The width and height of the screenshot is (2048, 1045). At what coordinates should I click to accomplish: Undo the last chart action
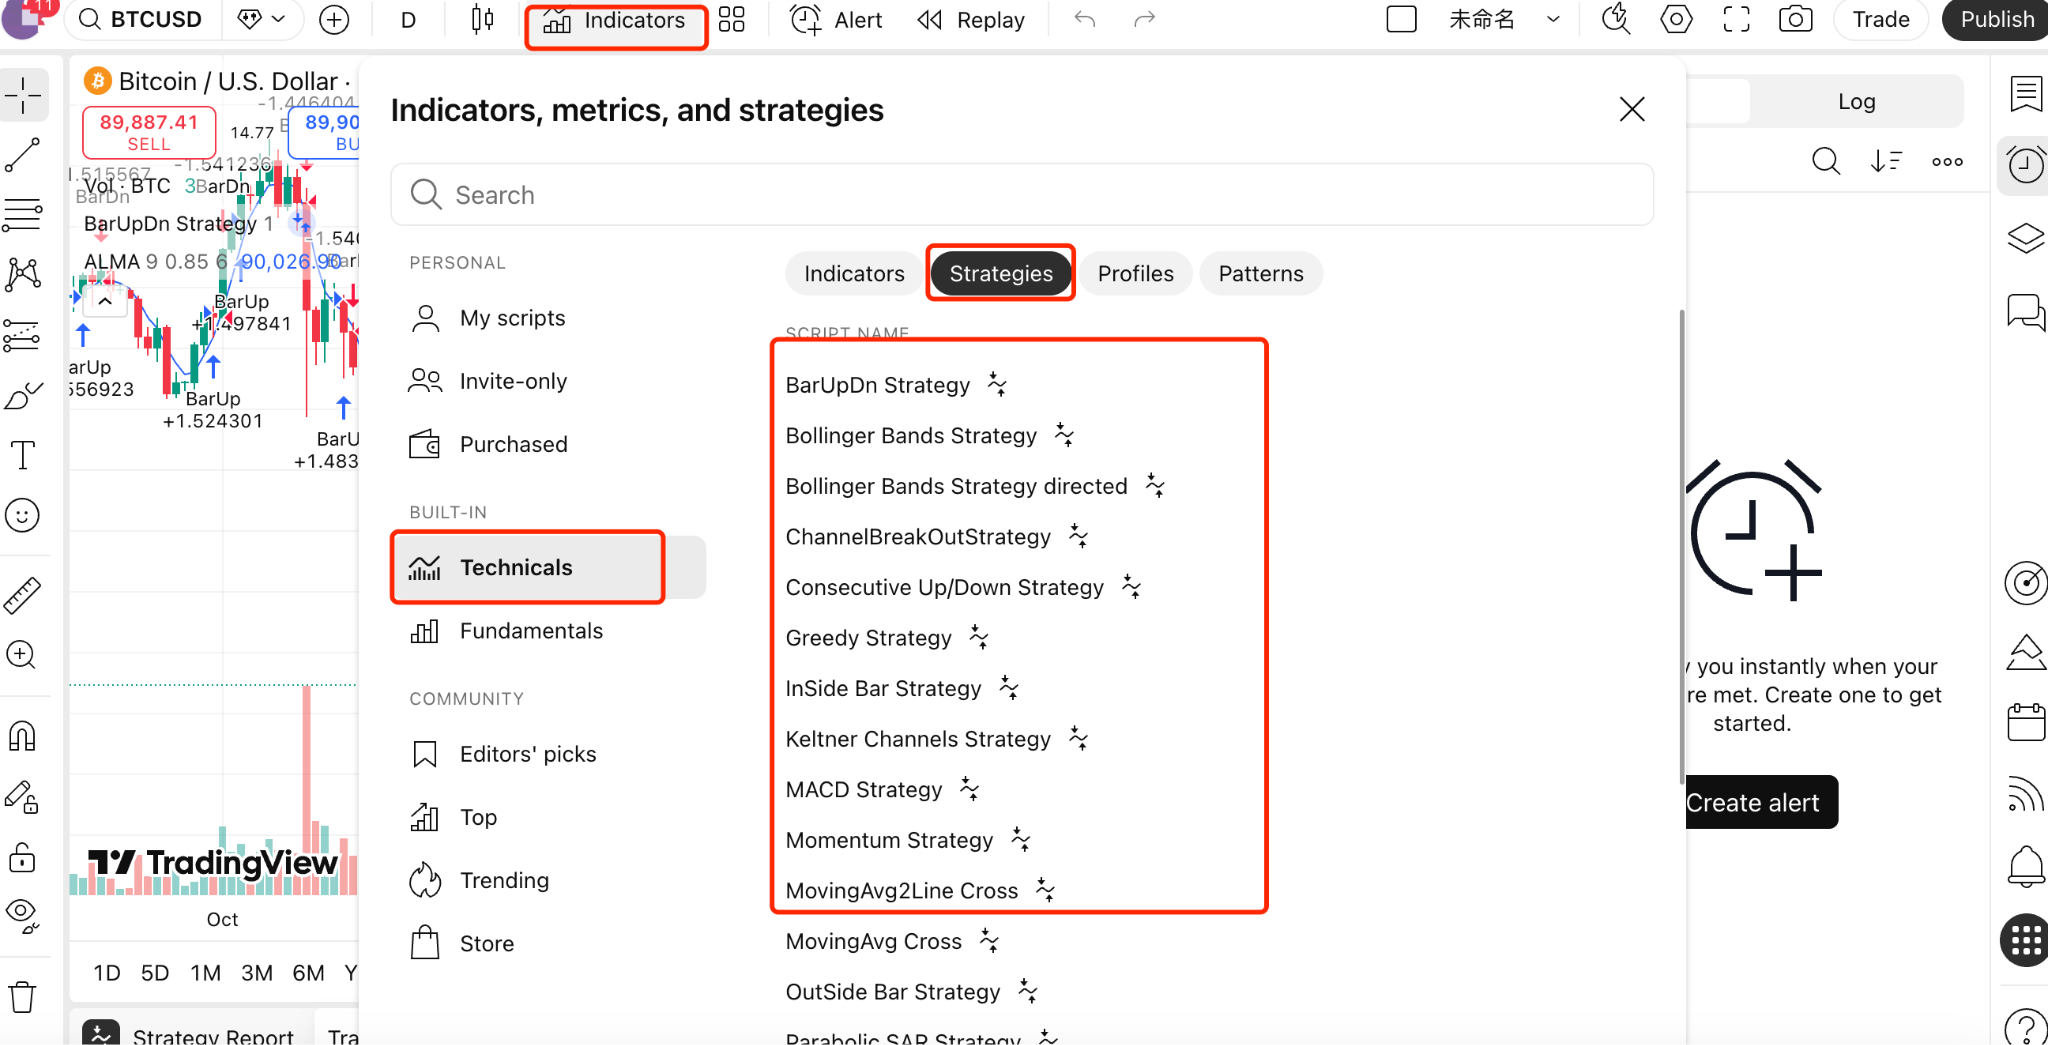tap(1085, 20)
